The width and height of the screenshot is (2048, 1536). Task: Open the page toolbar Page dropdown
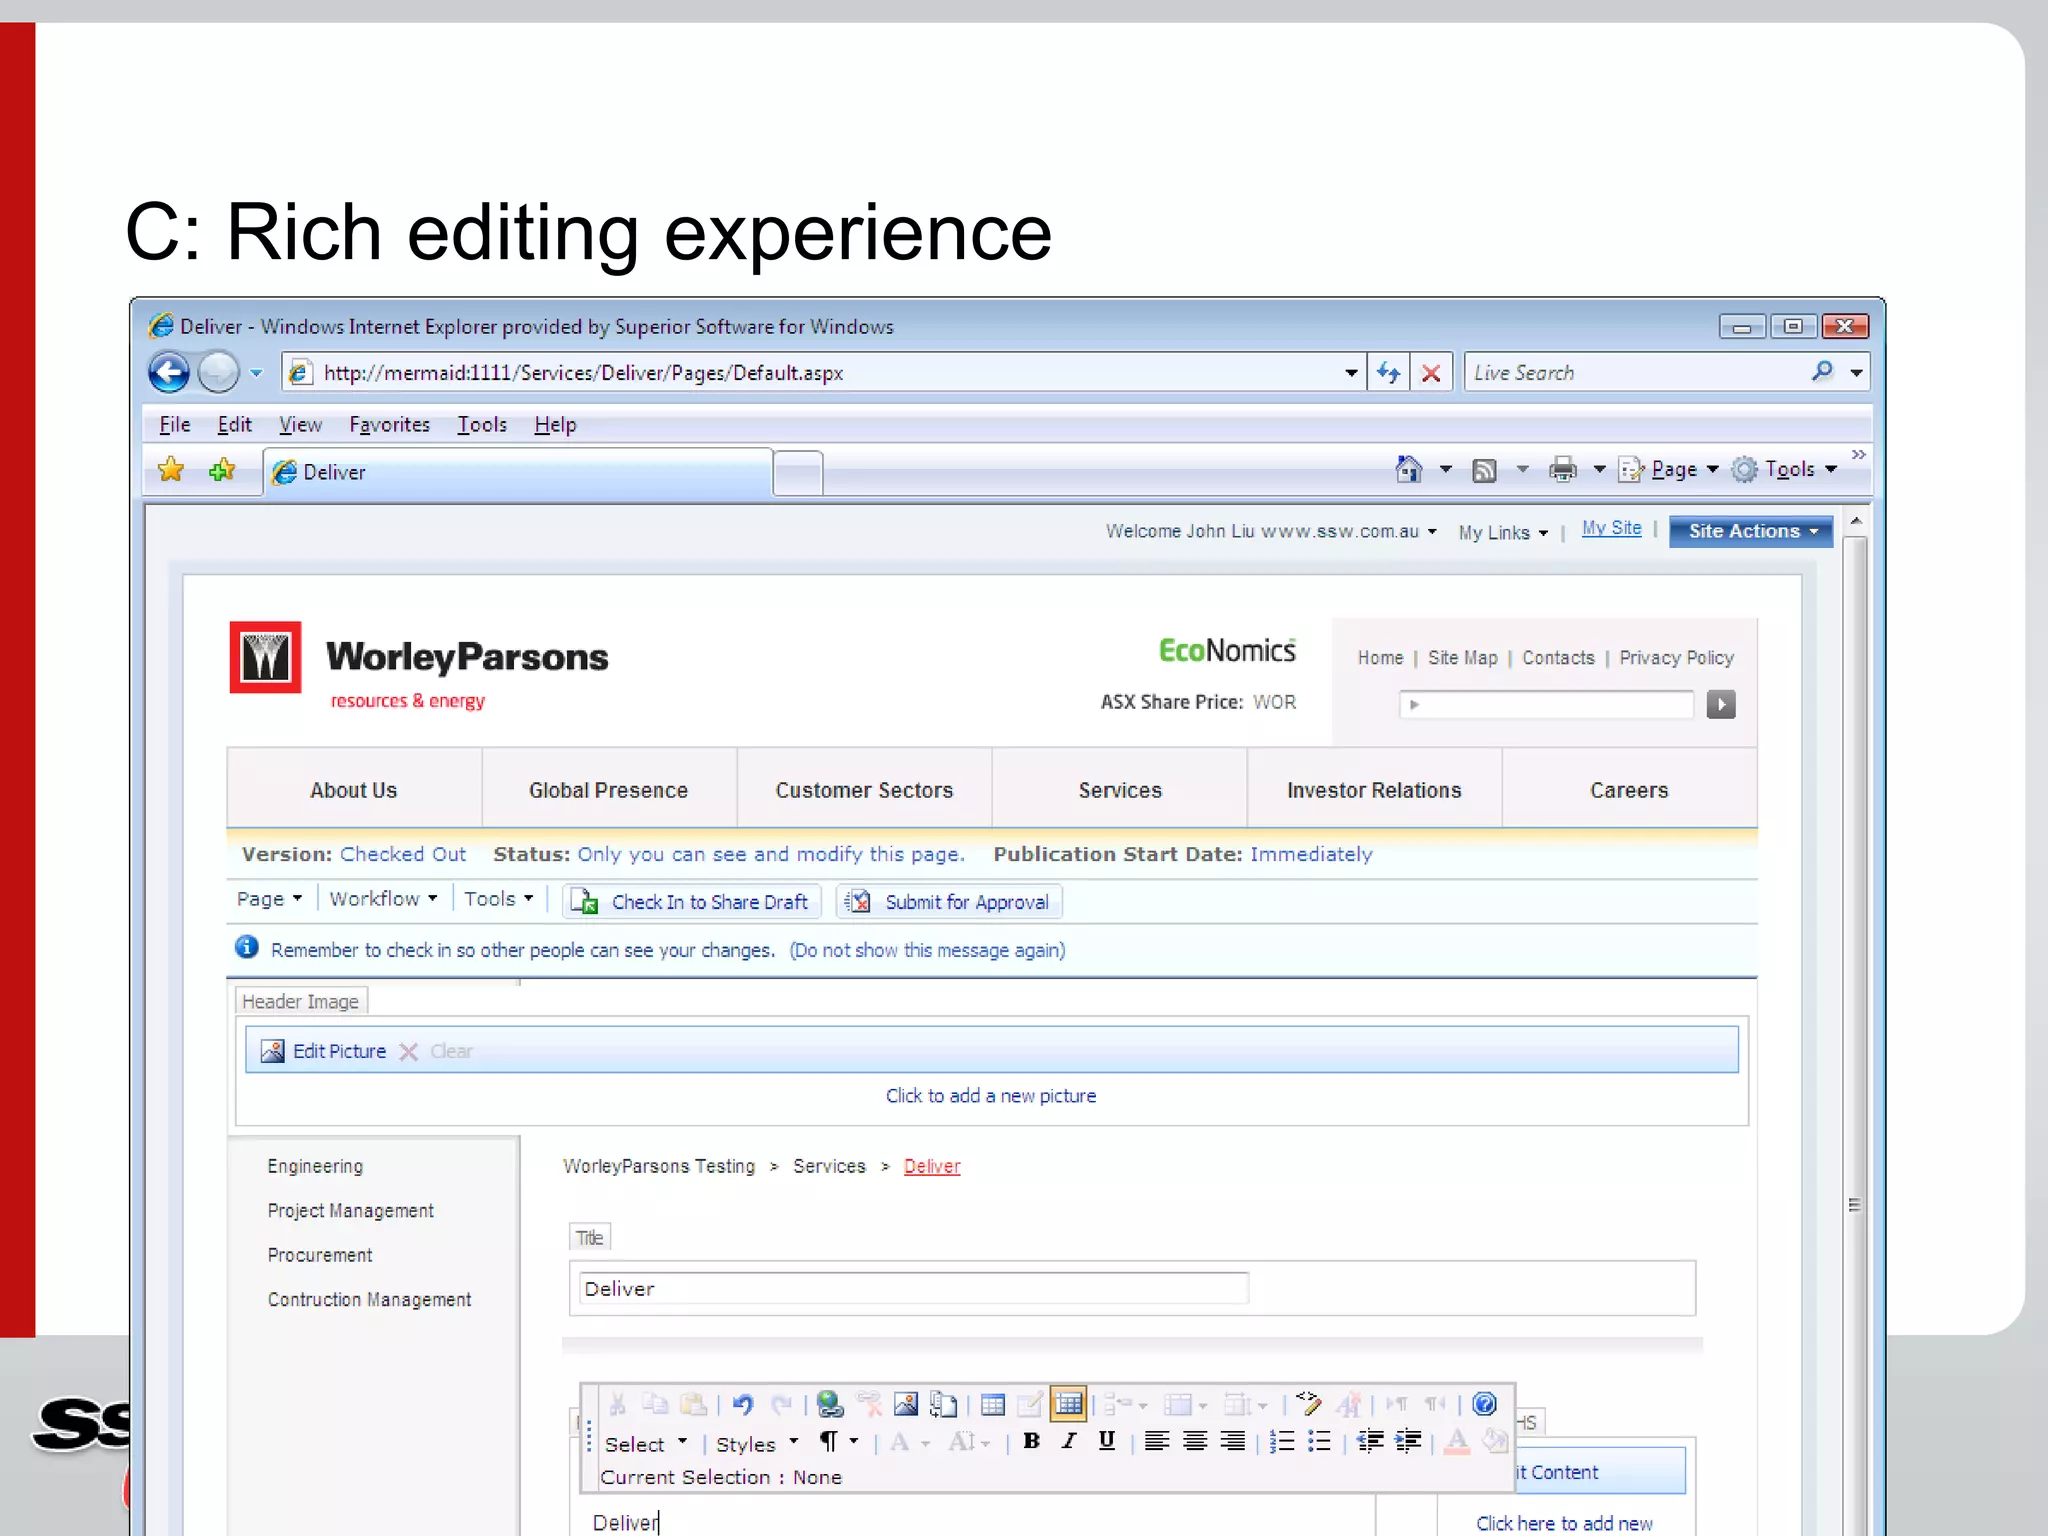pyautogui.click(x=269, y=899)
